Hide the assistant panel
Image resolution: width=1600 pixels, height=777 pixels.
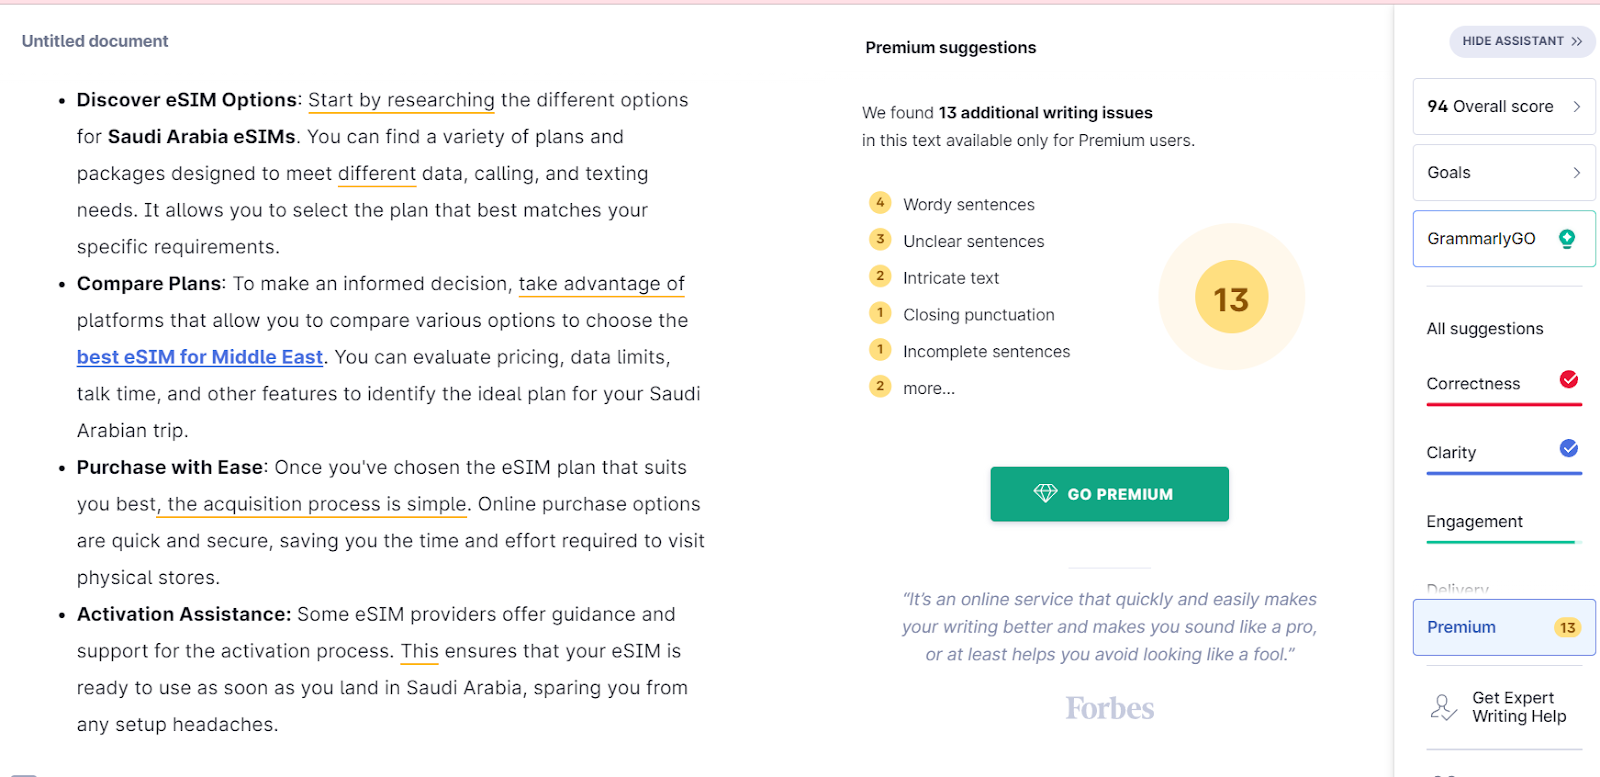(1521, 41)
